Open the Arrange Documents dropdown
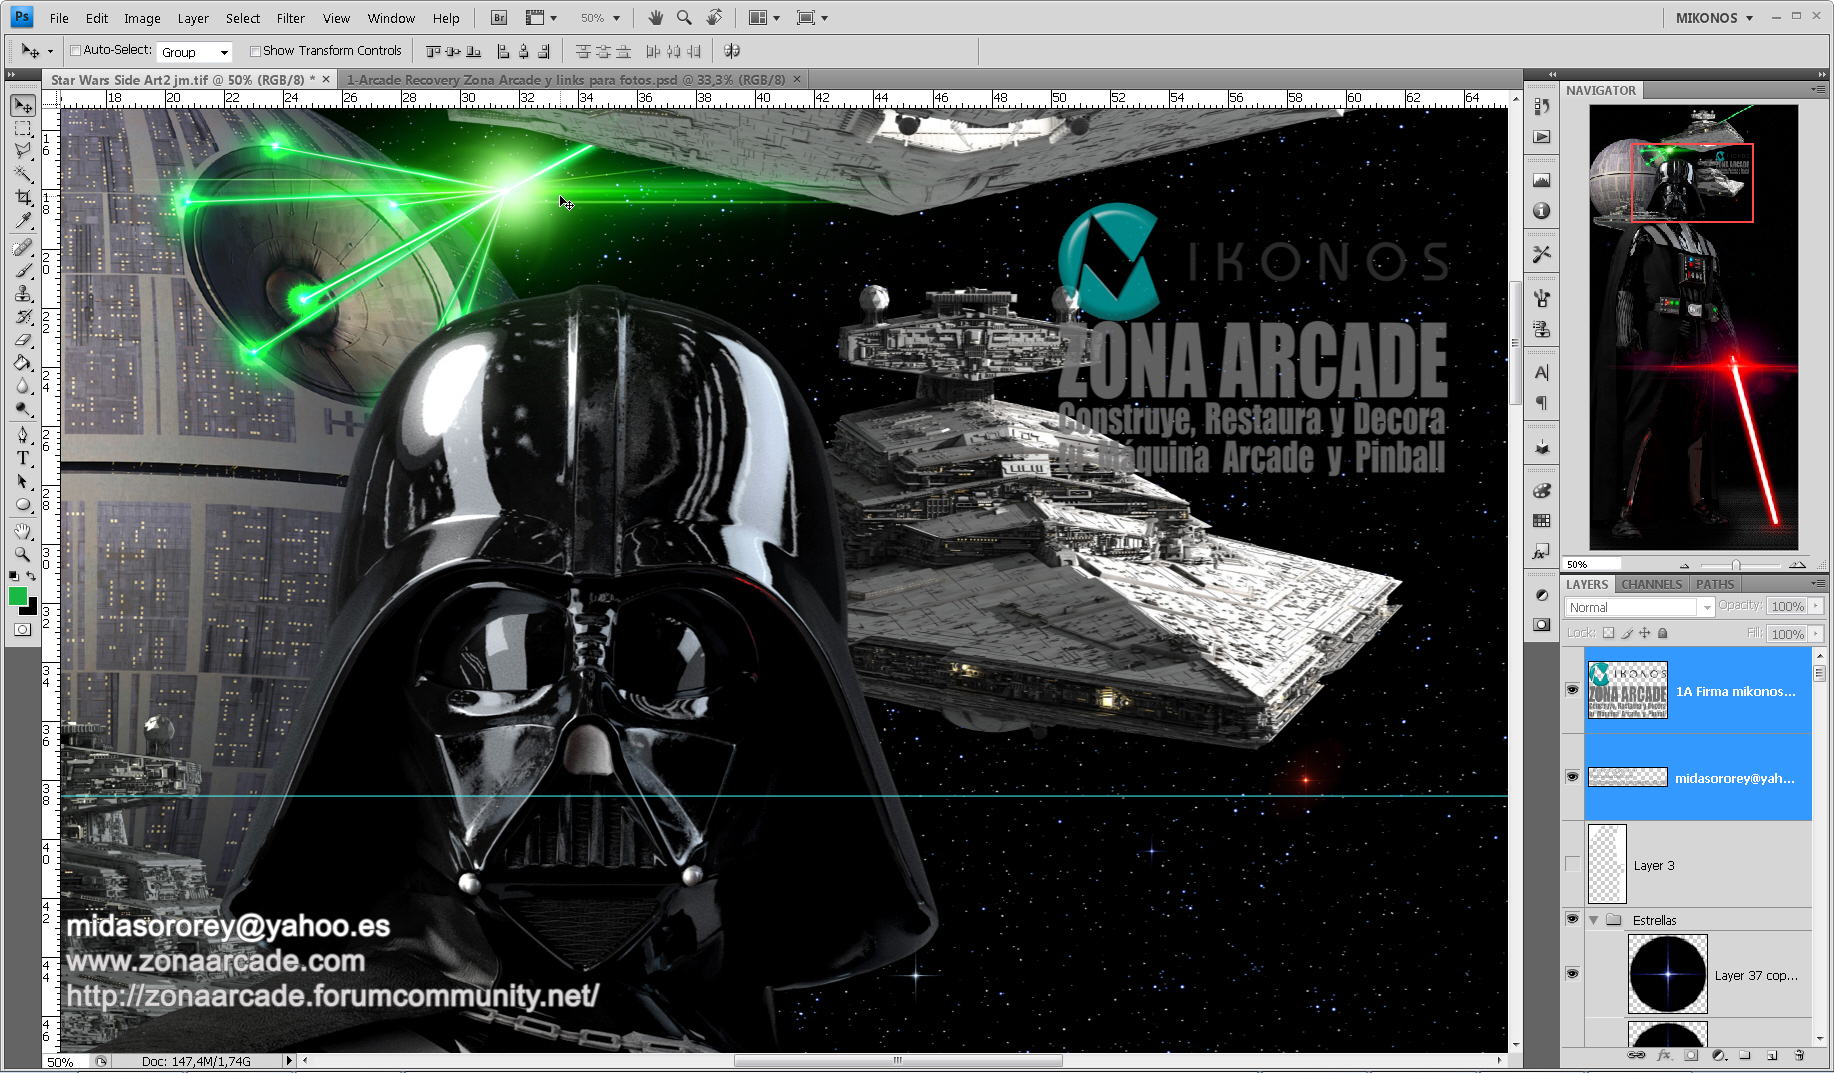The width and height of the screenshot is (1834, 1073). pos(765,18)
